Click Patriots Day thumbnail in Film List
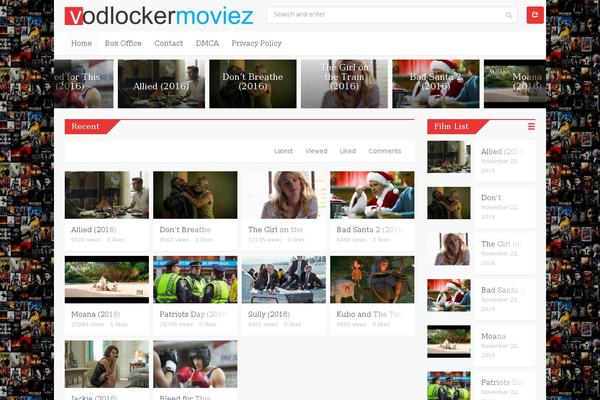The image size is (600, 400). tap(449, 386)
